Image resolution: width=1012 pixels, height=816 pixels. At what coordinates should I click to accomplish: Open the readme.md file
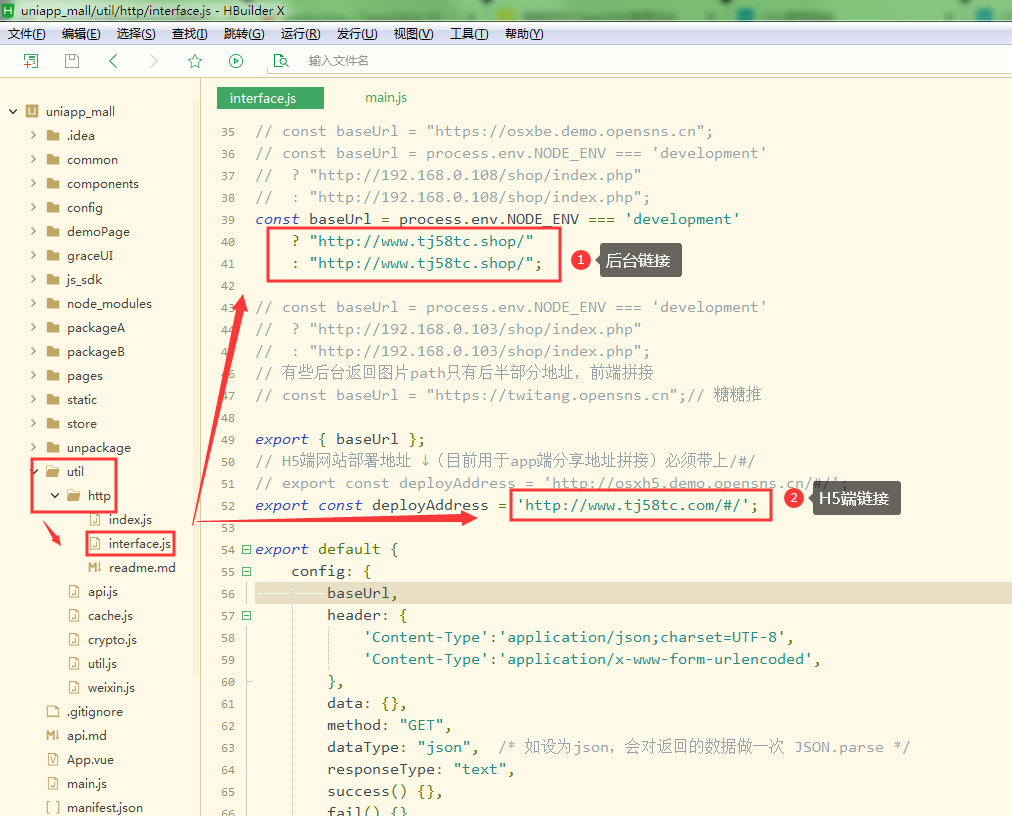pos(142,567)
